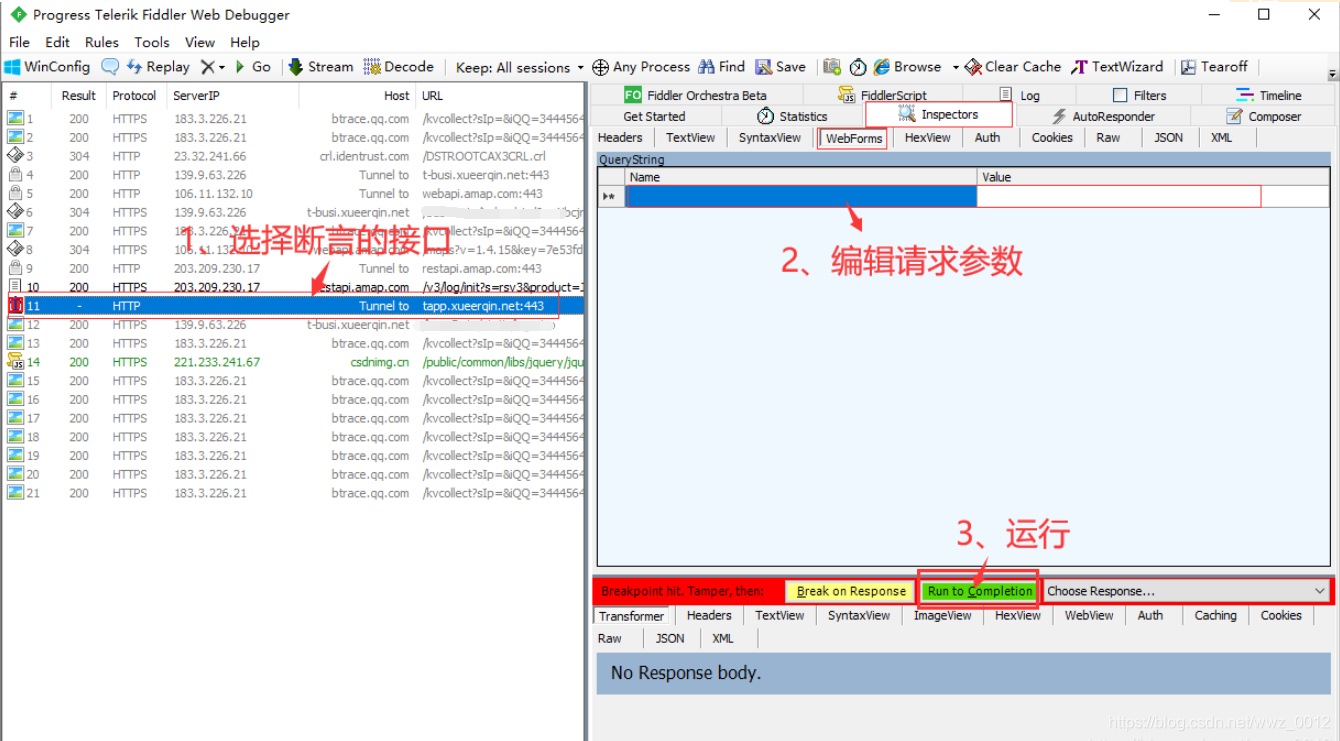The image size is (1340, 741).
Task: Select the response Transformer tab
Action: point(631,616)
